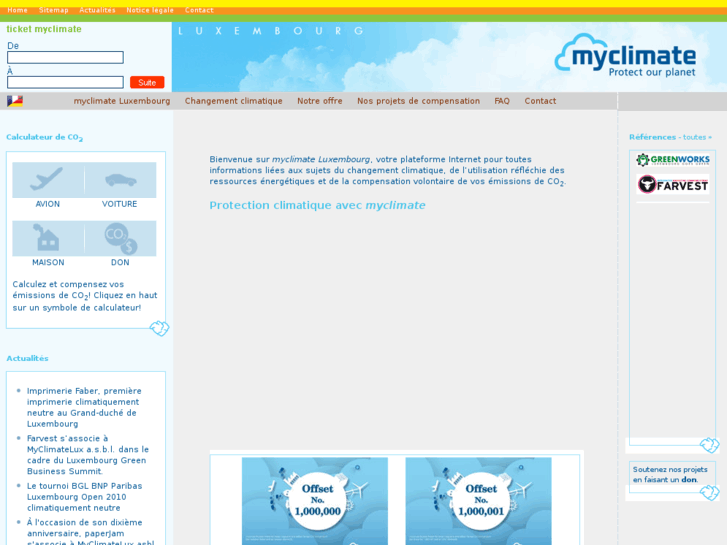Click the Calculateur de CO2 heading

pyautogui.click(x=45, y=138)
